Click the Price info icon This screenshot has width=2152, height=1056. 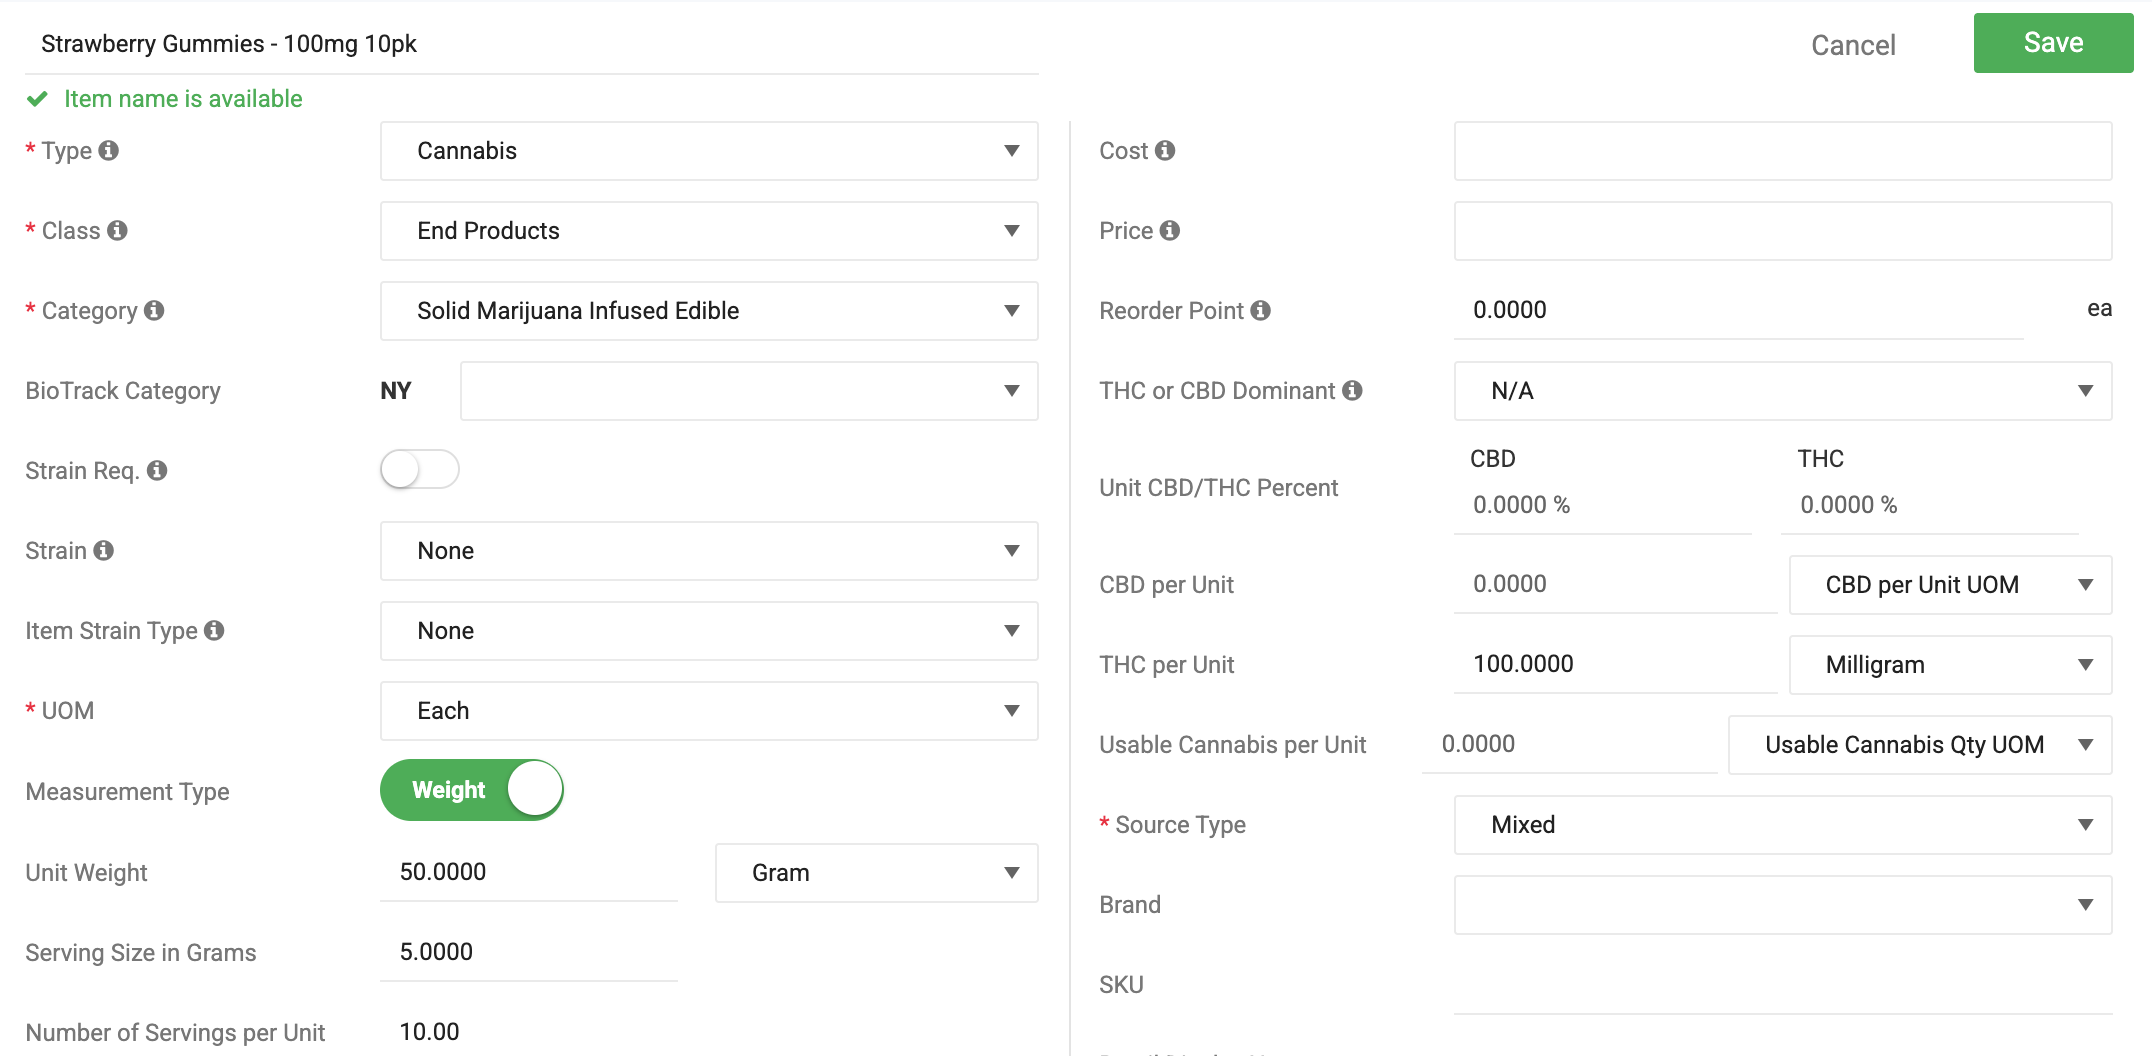pos(1170,230)
